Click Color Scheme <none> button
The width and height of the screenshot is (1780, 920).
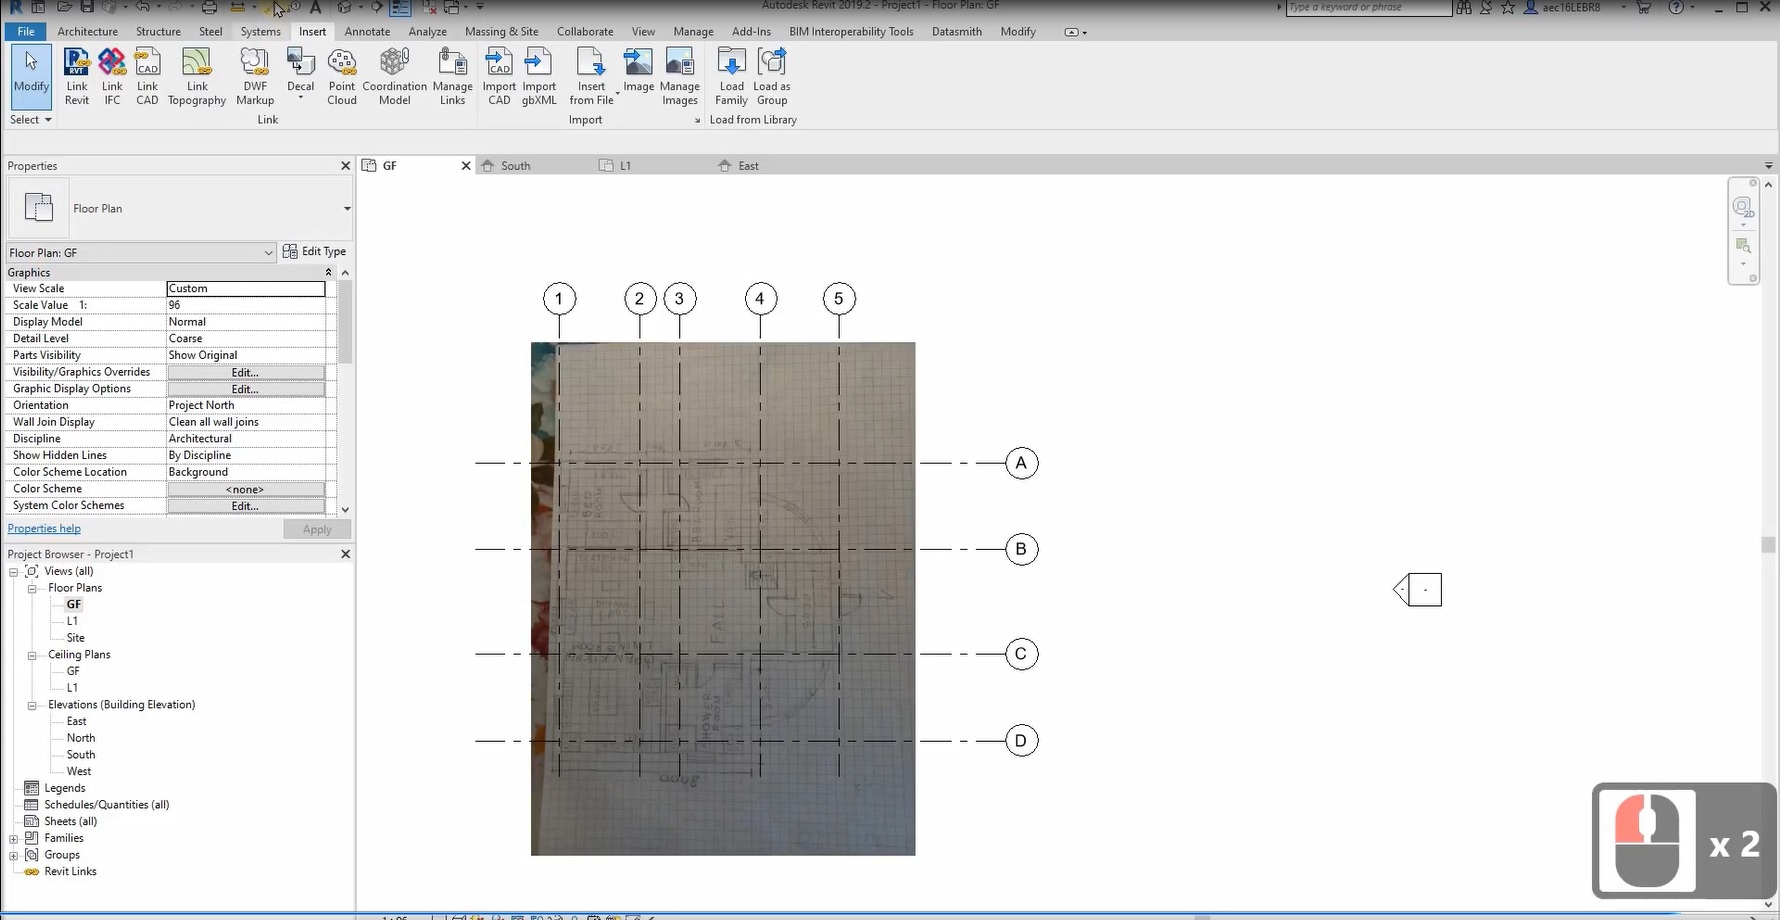point(245,489)
